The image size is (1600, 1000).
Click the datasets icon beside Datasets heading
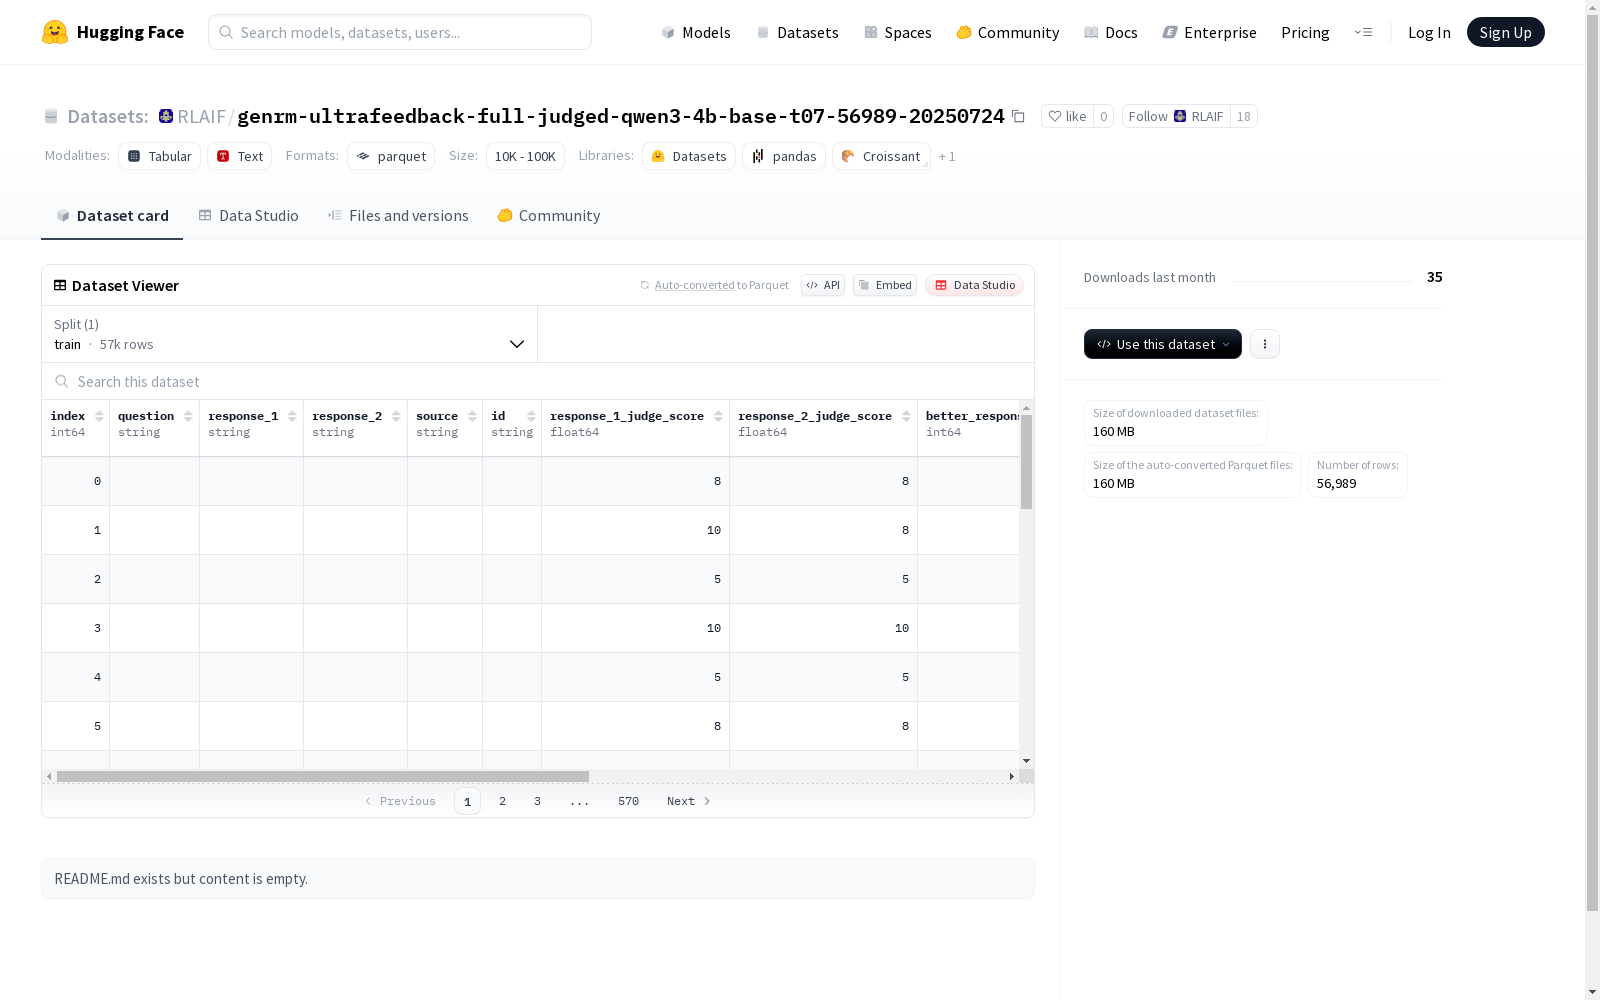tap(51, 116)
